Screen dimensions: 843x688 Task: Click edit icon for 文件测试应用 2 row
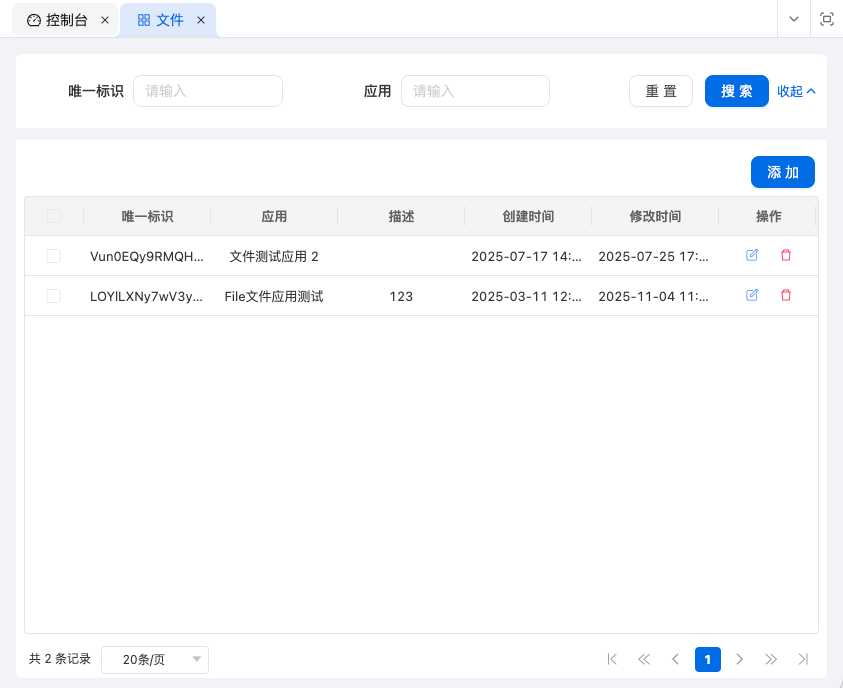point(752,255)
